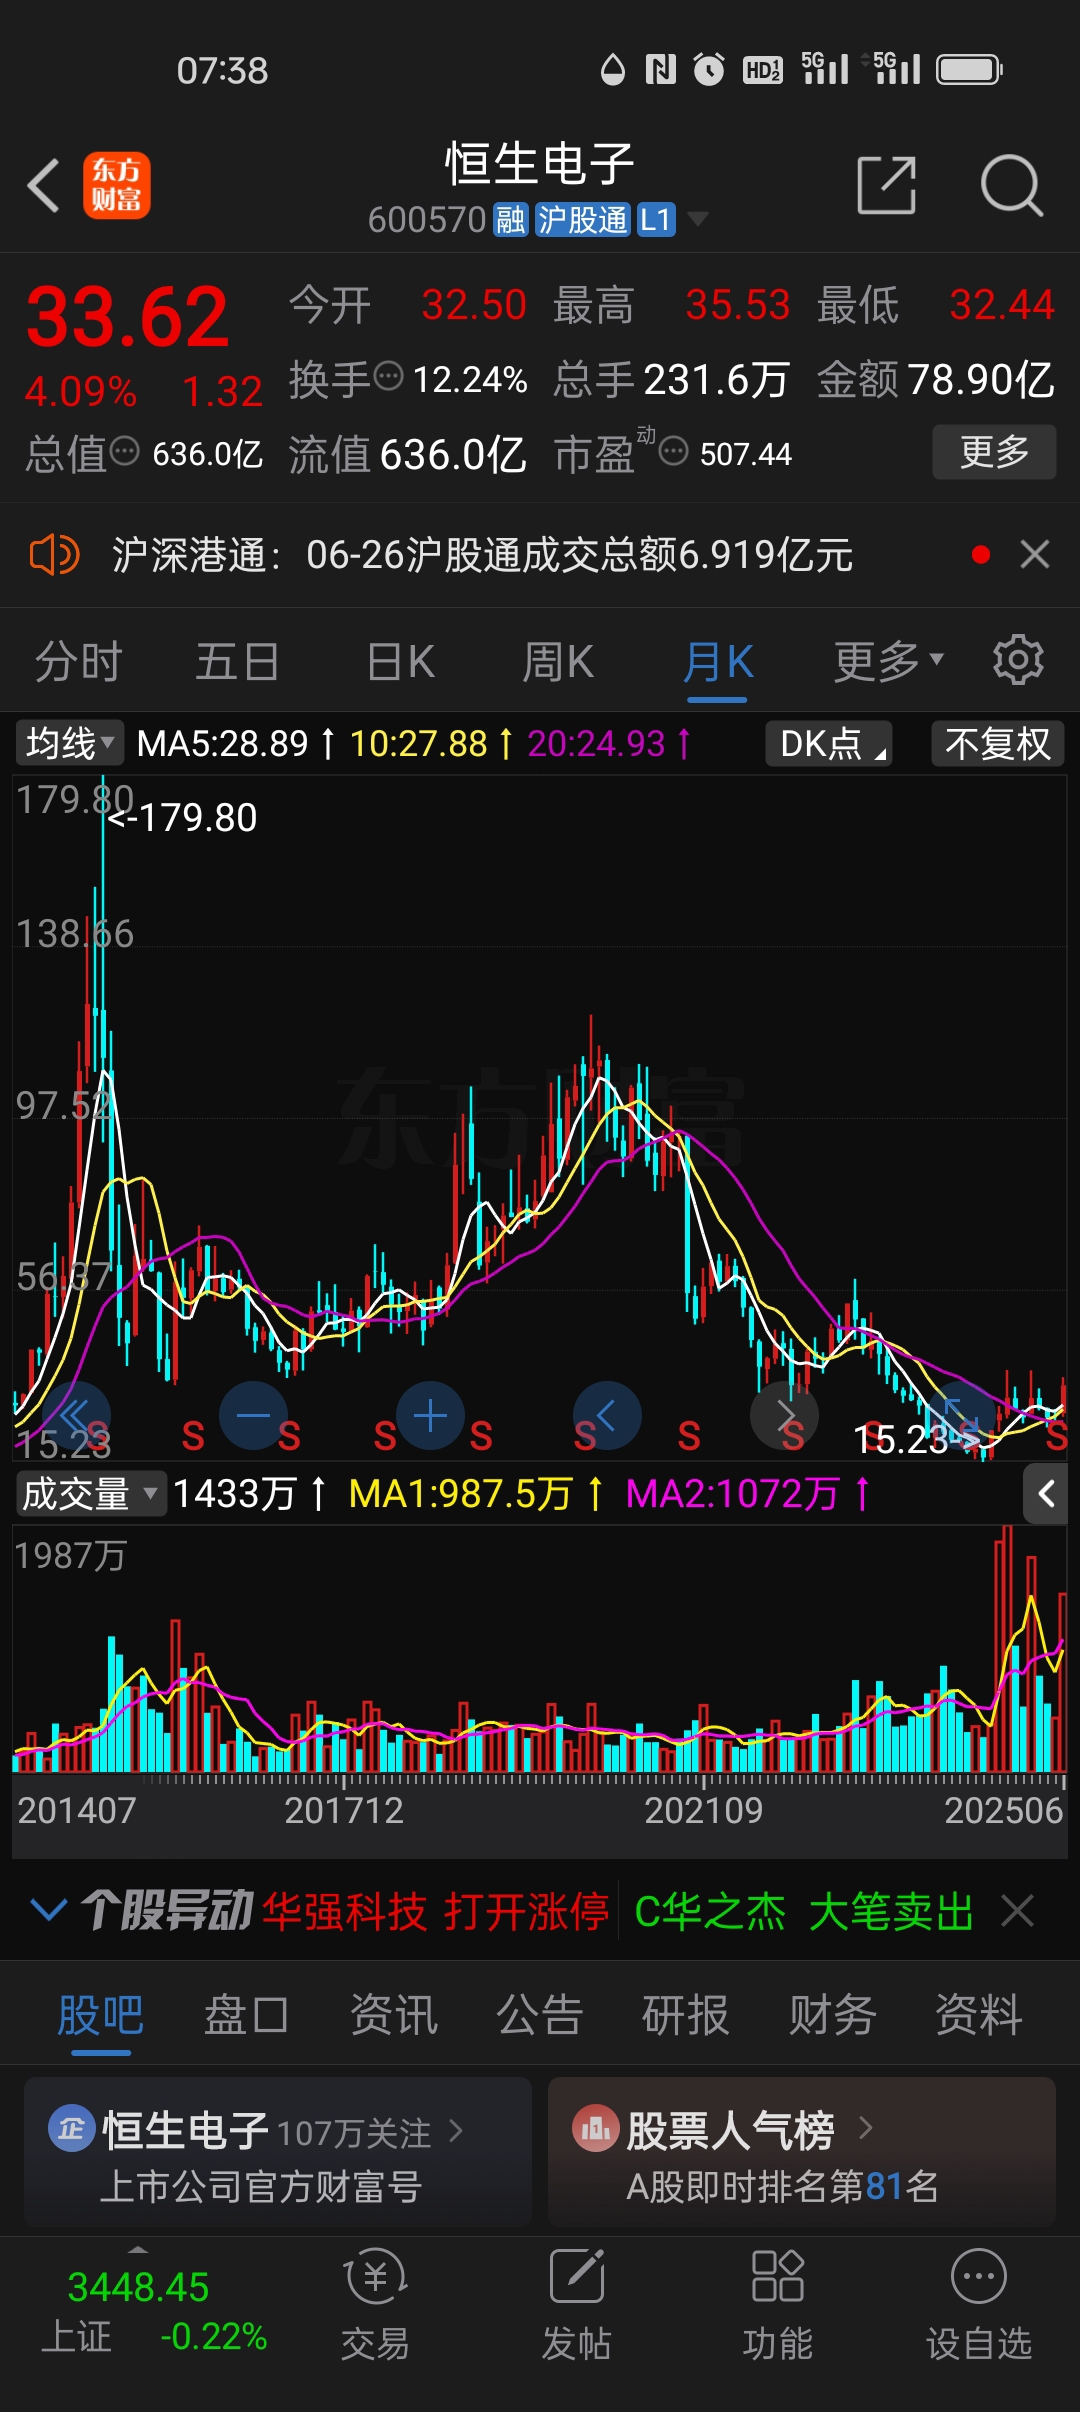Switch to 财务 tab
Viewport: 1080px width, 2412px height.
coord(833,2015)
